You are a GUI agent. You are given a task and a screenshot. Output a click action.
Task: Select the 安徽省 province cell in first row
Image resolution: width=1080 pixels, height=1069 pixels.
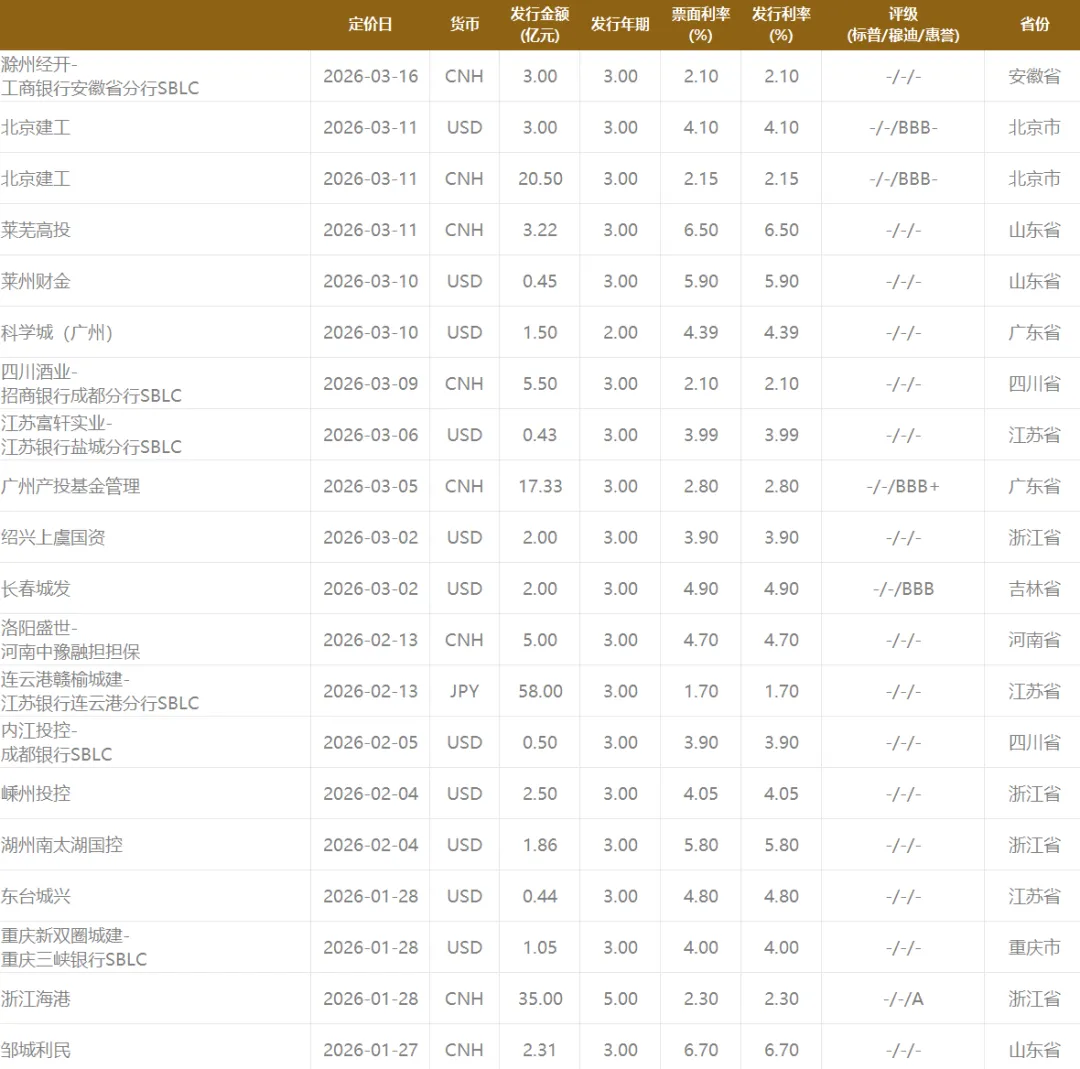click(1035, 76)
